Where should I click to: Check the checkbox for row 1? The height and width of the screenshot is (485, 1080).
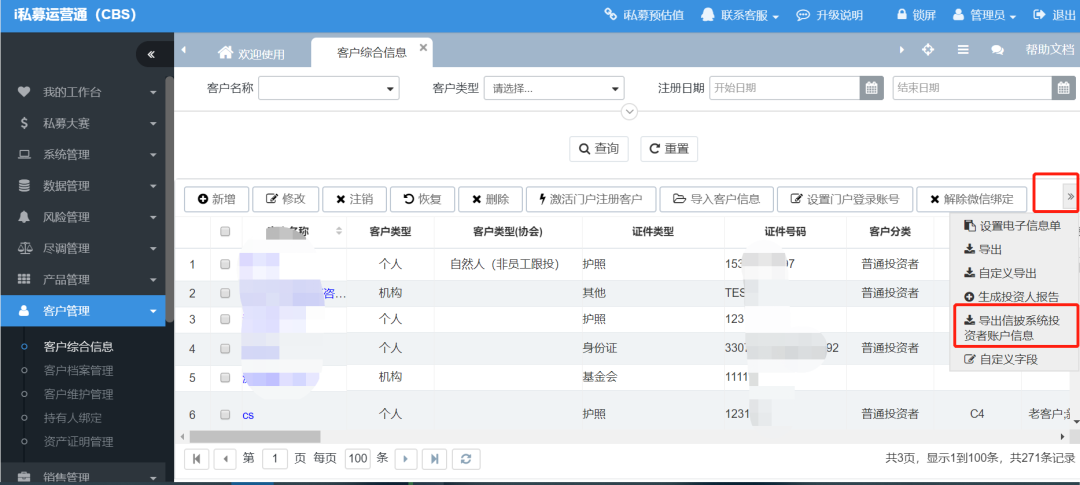(225, 263)
